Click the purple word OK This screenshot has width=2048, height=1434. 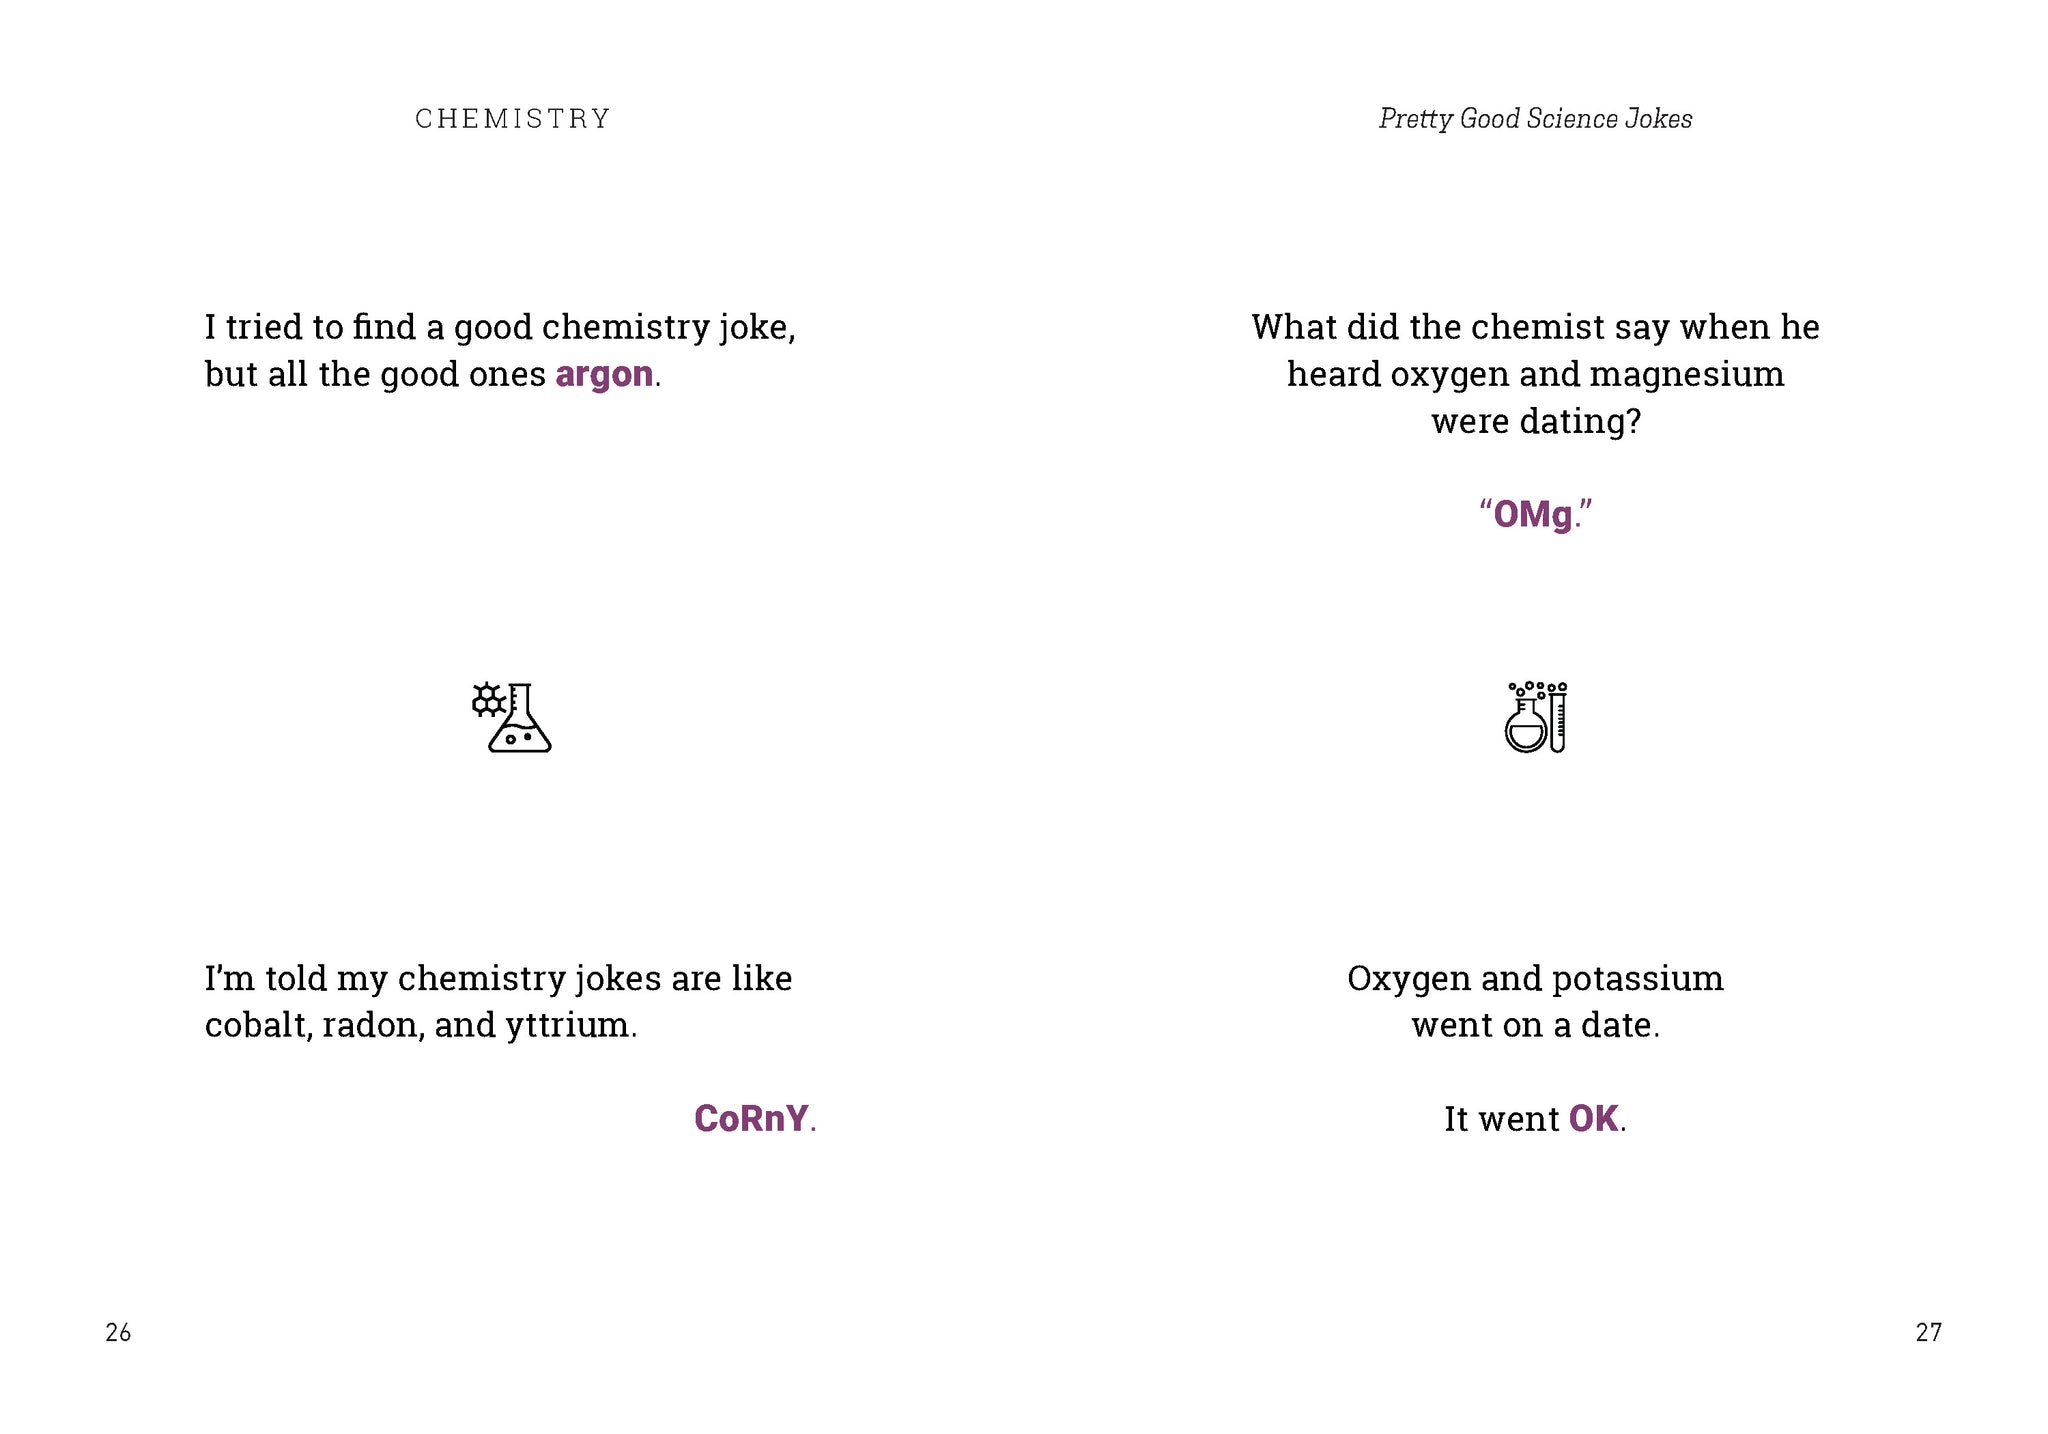pyautogui.click(x=1593, y=1118)
